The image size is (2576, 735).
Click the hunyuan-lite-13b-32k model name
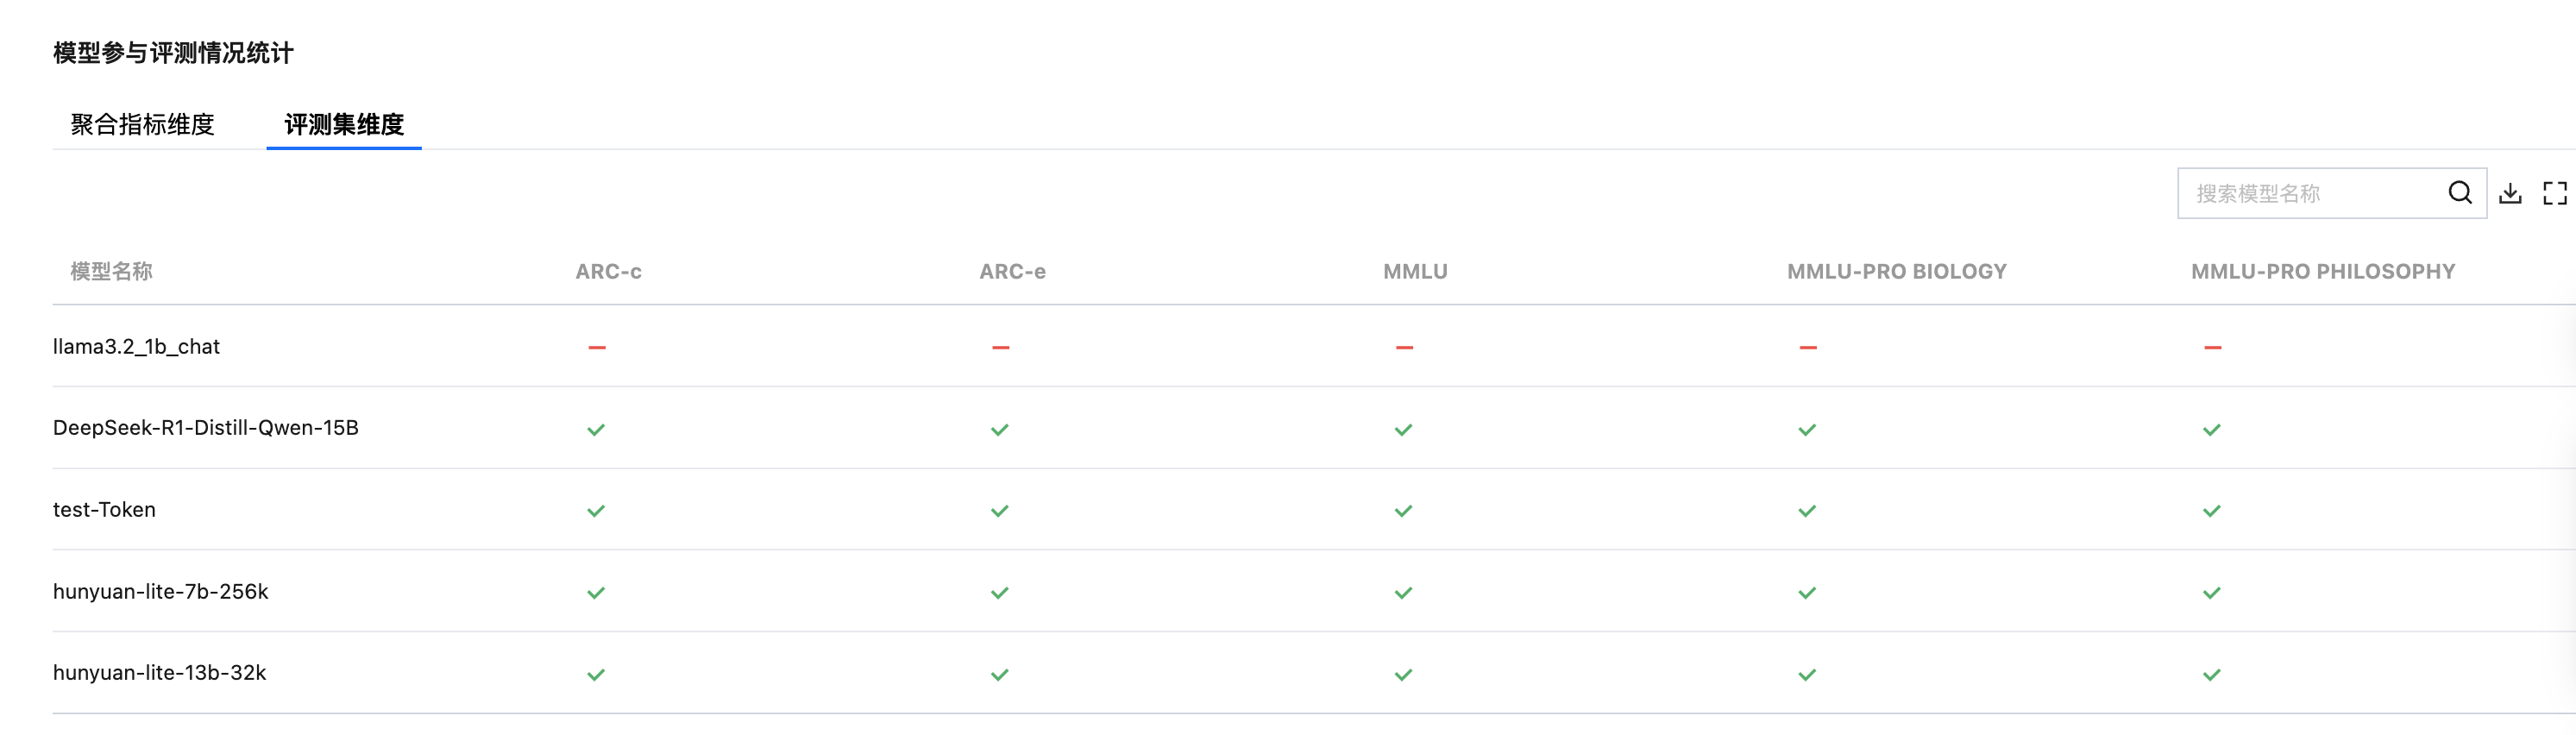click(159, 672)
